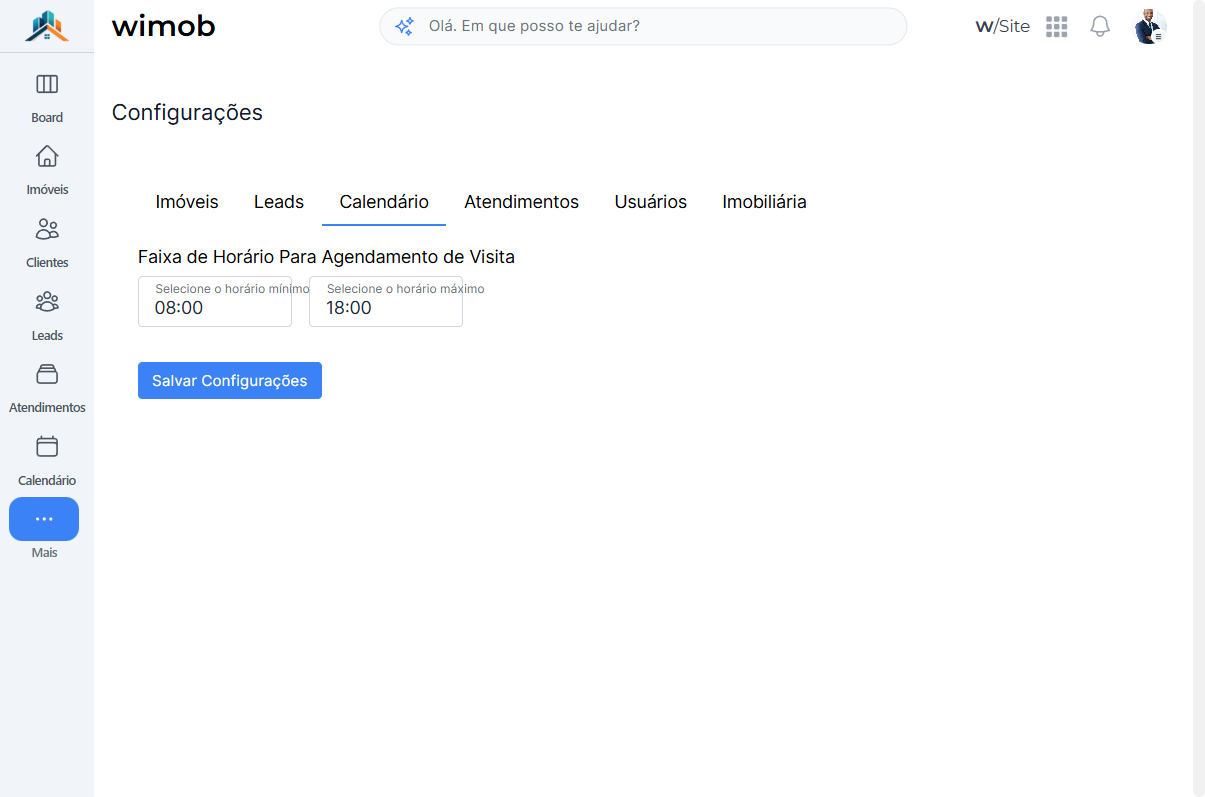
Task: Click Salvar Configurações button
Action: [230, 380]
